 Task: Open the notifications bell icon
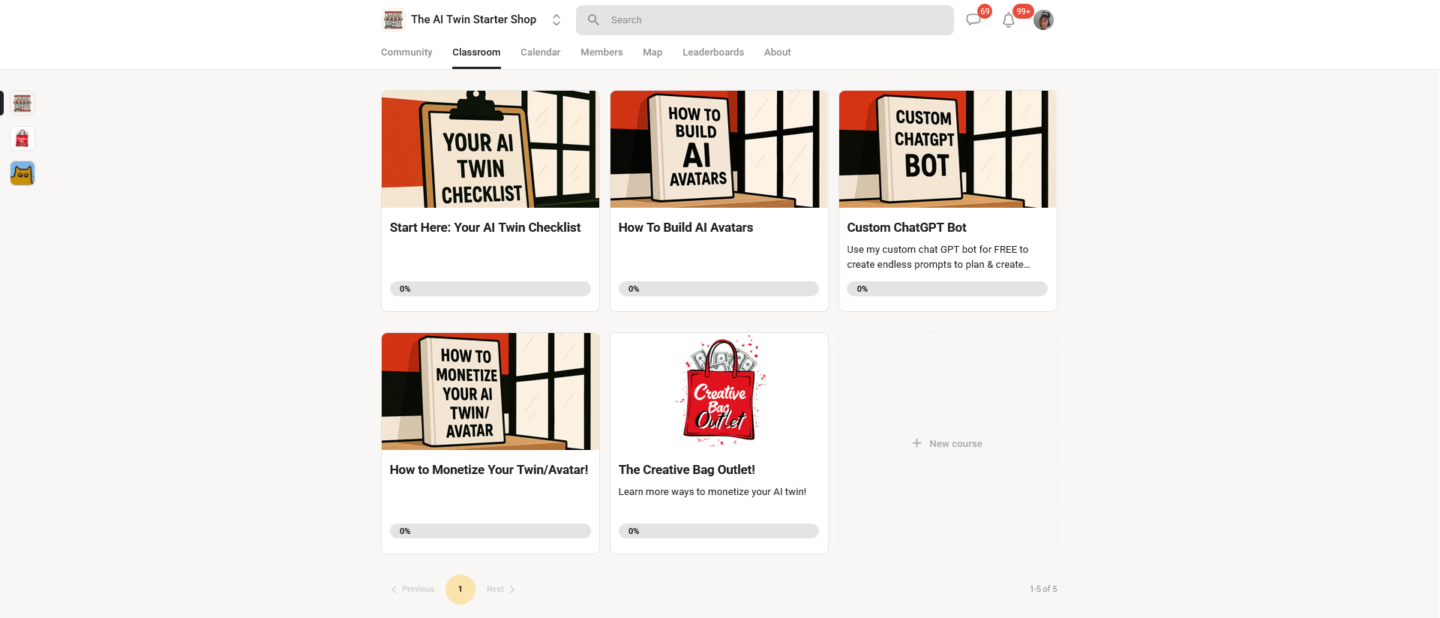coord(1008,20)
